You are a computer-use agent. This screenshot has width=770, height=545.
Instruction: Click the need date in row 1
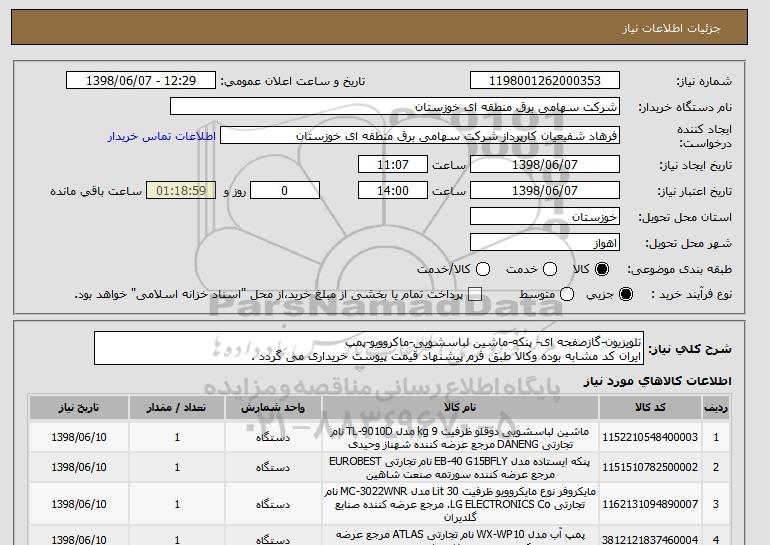click(x=79, y=437)
